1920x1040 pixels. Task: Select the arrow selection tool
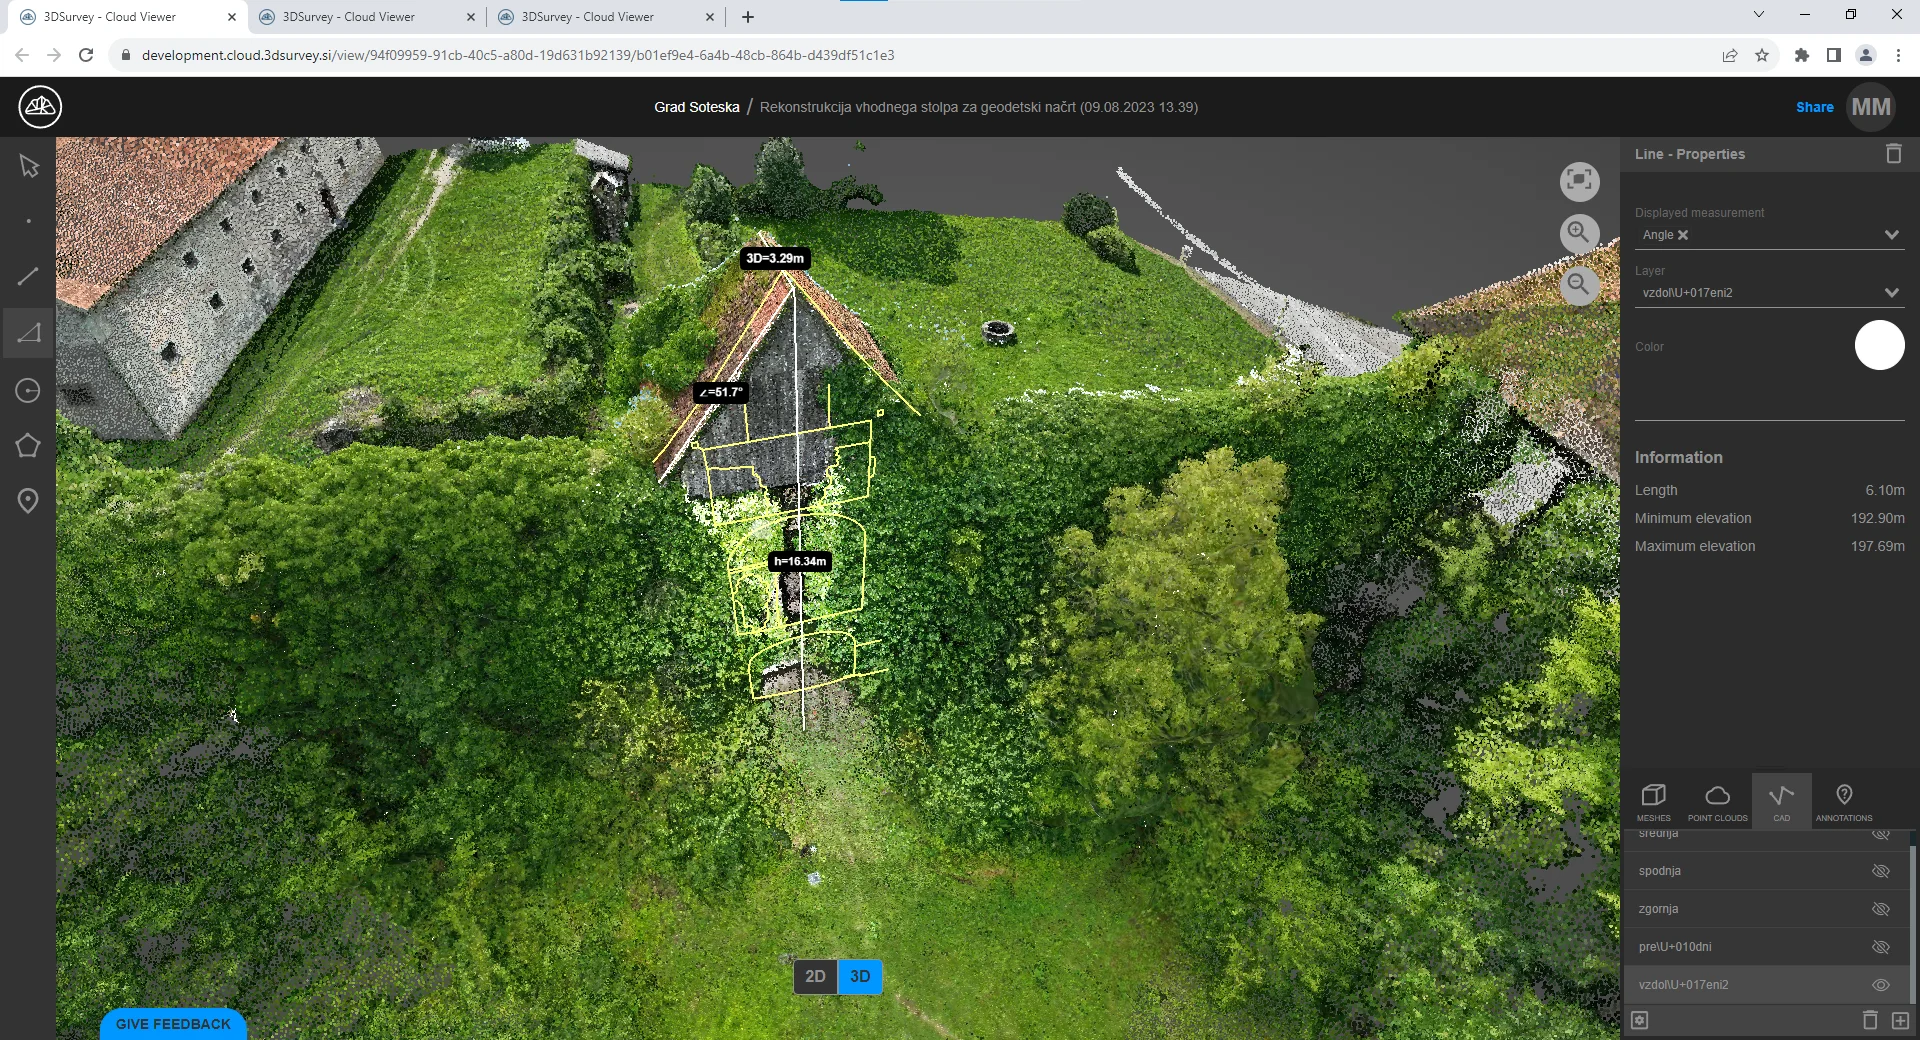tap(29, 166)
